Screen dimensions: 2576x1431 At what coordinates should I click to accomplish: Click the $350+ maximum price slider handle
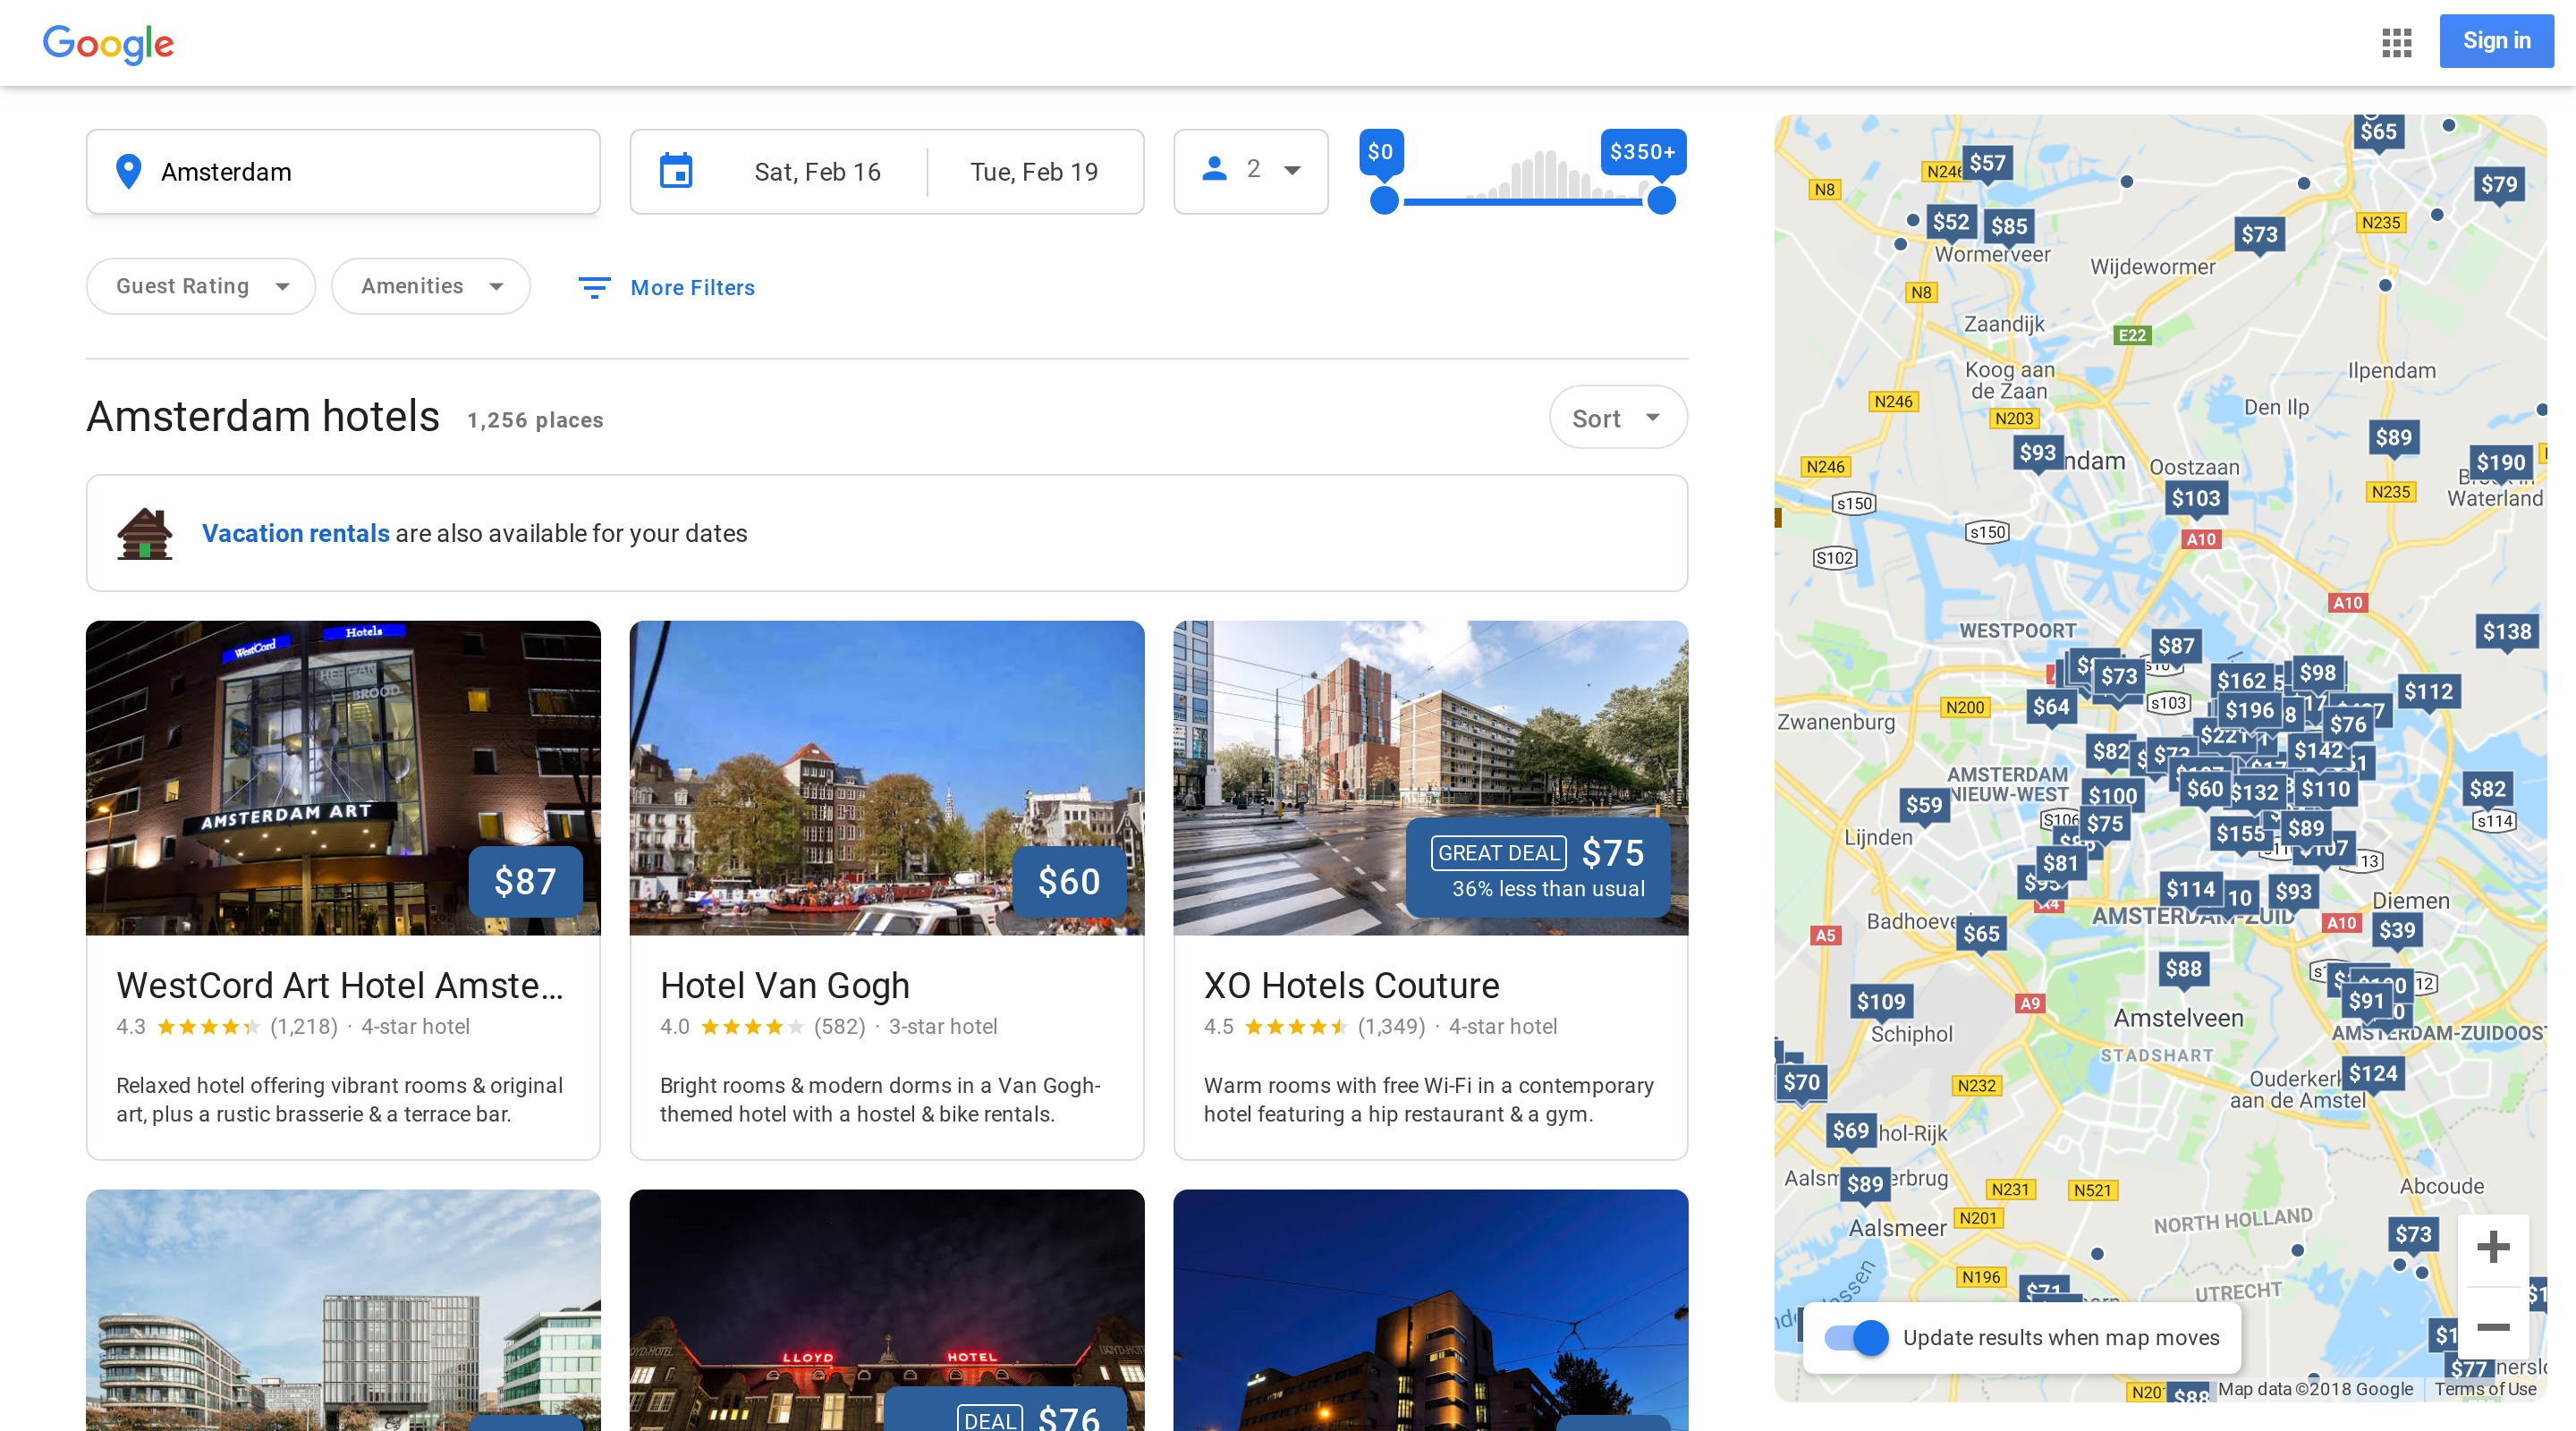pyautogui.click(x=1661, y=201)
